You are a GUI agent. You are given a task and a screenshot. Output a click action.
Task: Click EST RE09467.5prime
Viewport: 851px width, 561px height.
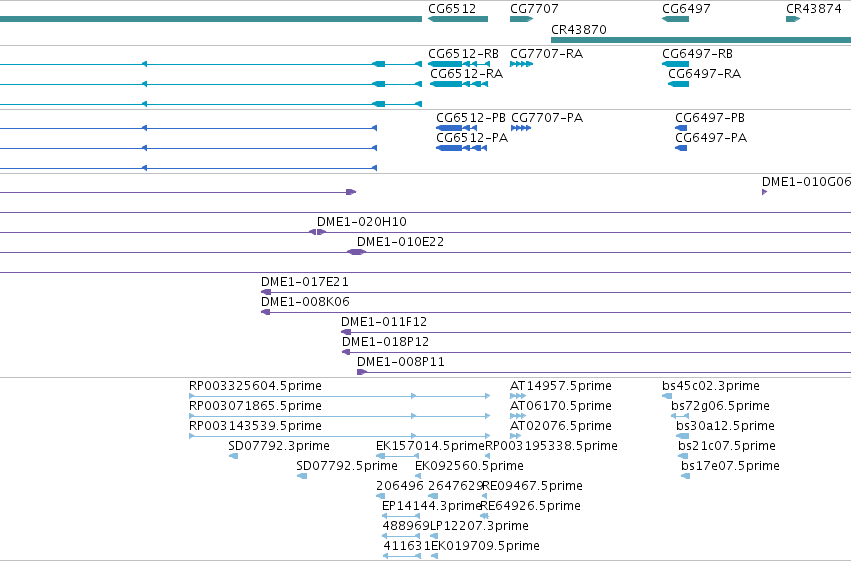pos(532,486)
